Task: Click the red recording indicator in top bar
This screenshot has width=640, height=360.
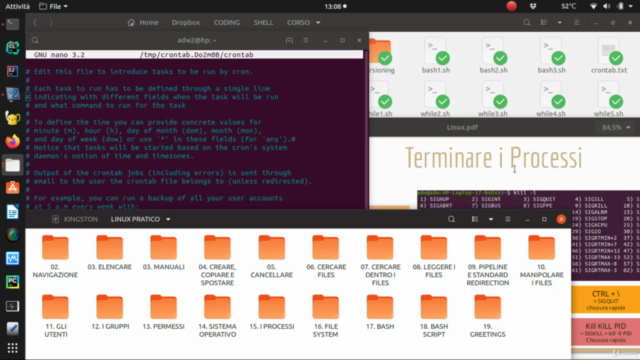Action: click(x=511, y=6)
